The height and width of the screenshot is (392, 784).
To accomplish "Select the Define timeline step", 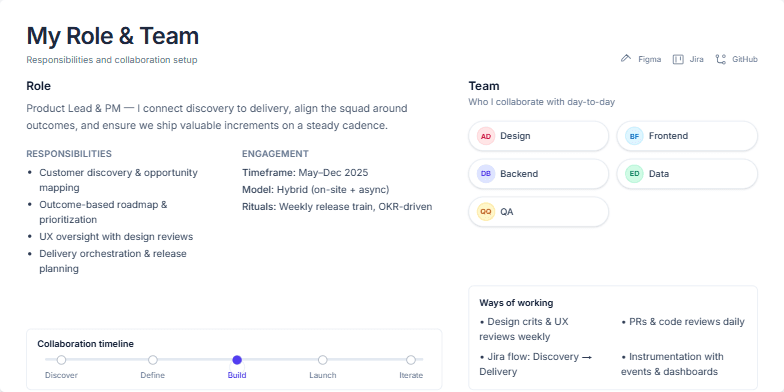I will (x=153, y=360).
